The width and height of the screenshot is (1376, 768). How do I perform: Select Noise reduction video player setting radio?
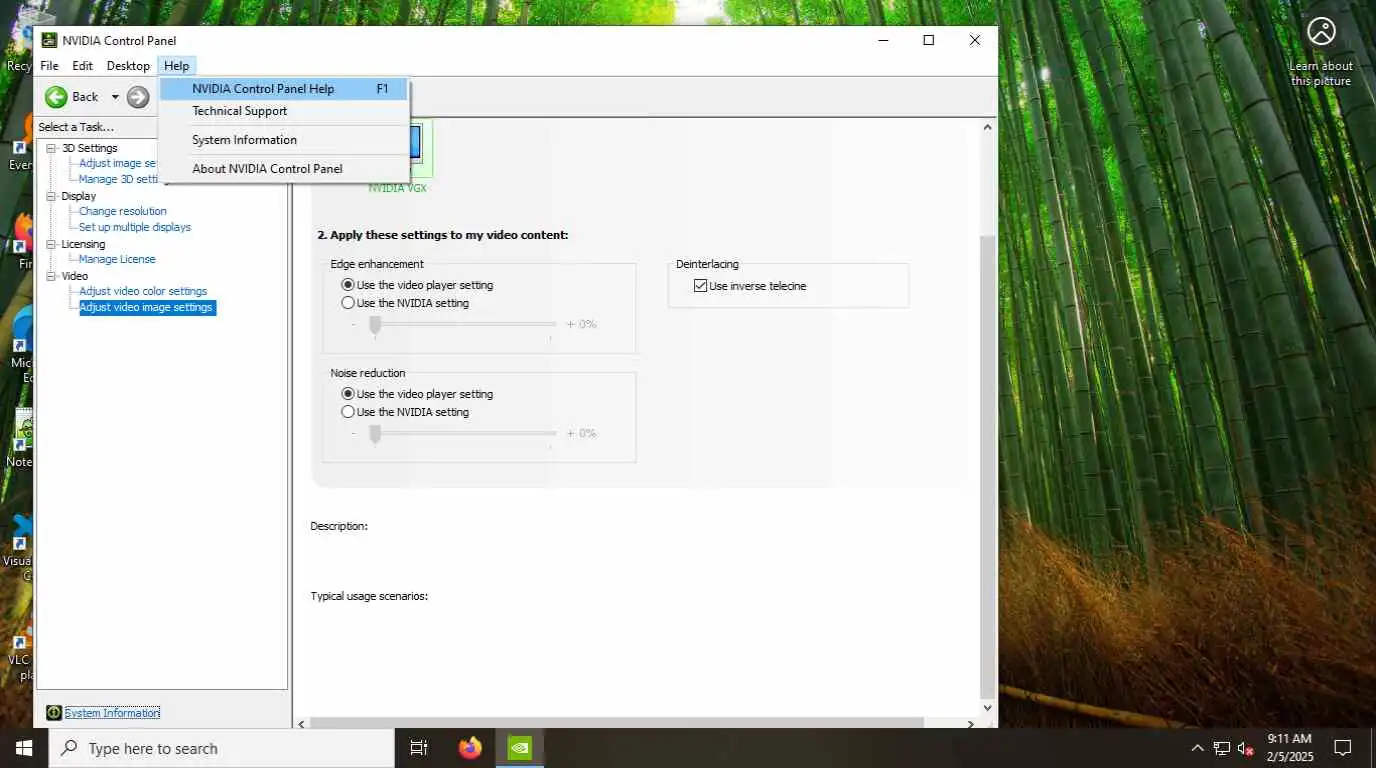pyautogui.click(x=348, y=394)
